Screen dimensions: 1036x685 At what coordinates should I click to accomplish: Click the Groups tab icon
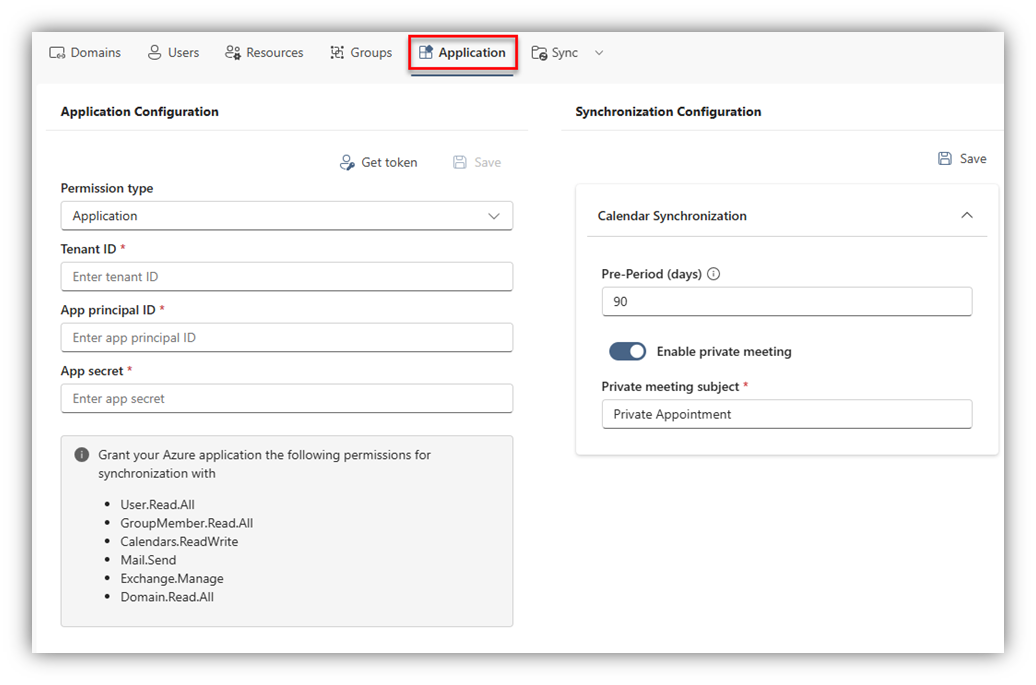337,53
